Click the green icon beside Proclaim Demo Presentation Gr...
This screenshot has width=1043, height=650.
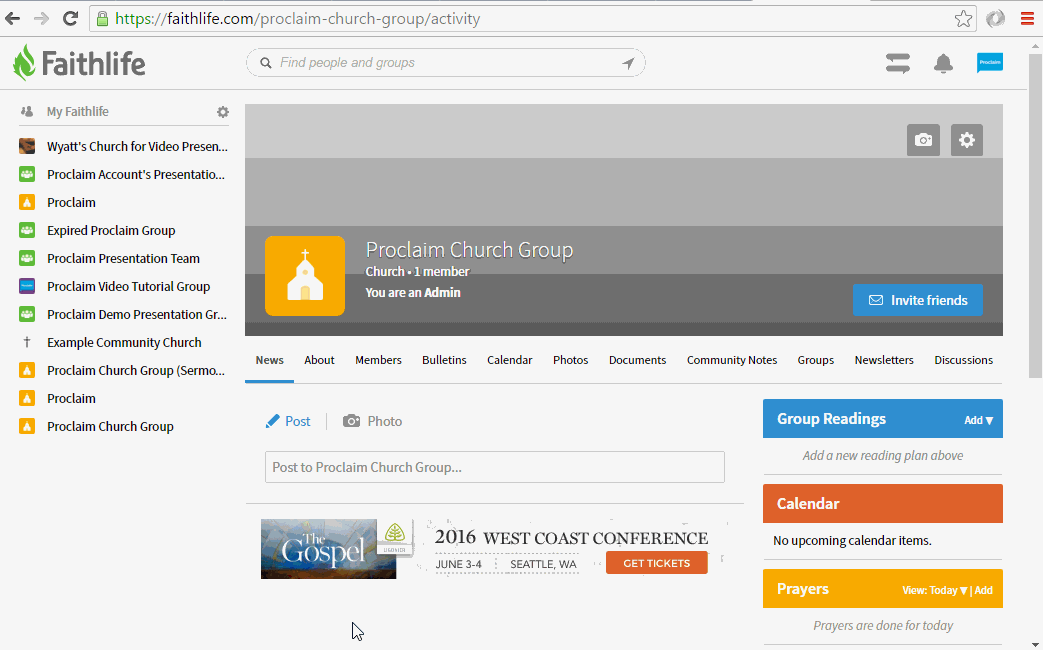[27, 314]
